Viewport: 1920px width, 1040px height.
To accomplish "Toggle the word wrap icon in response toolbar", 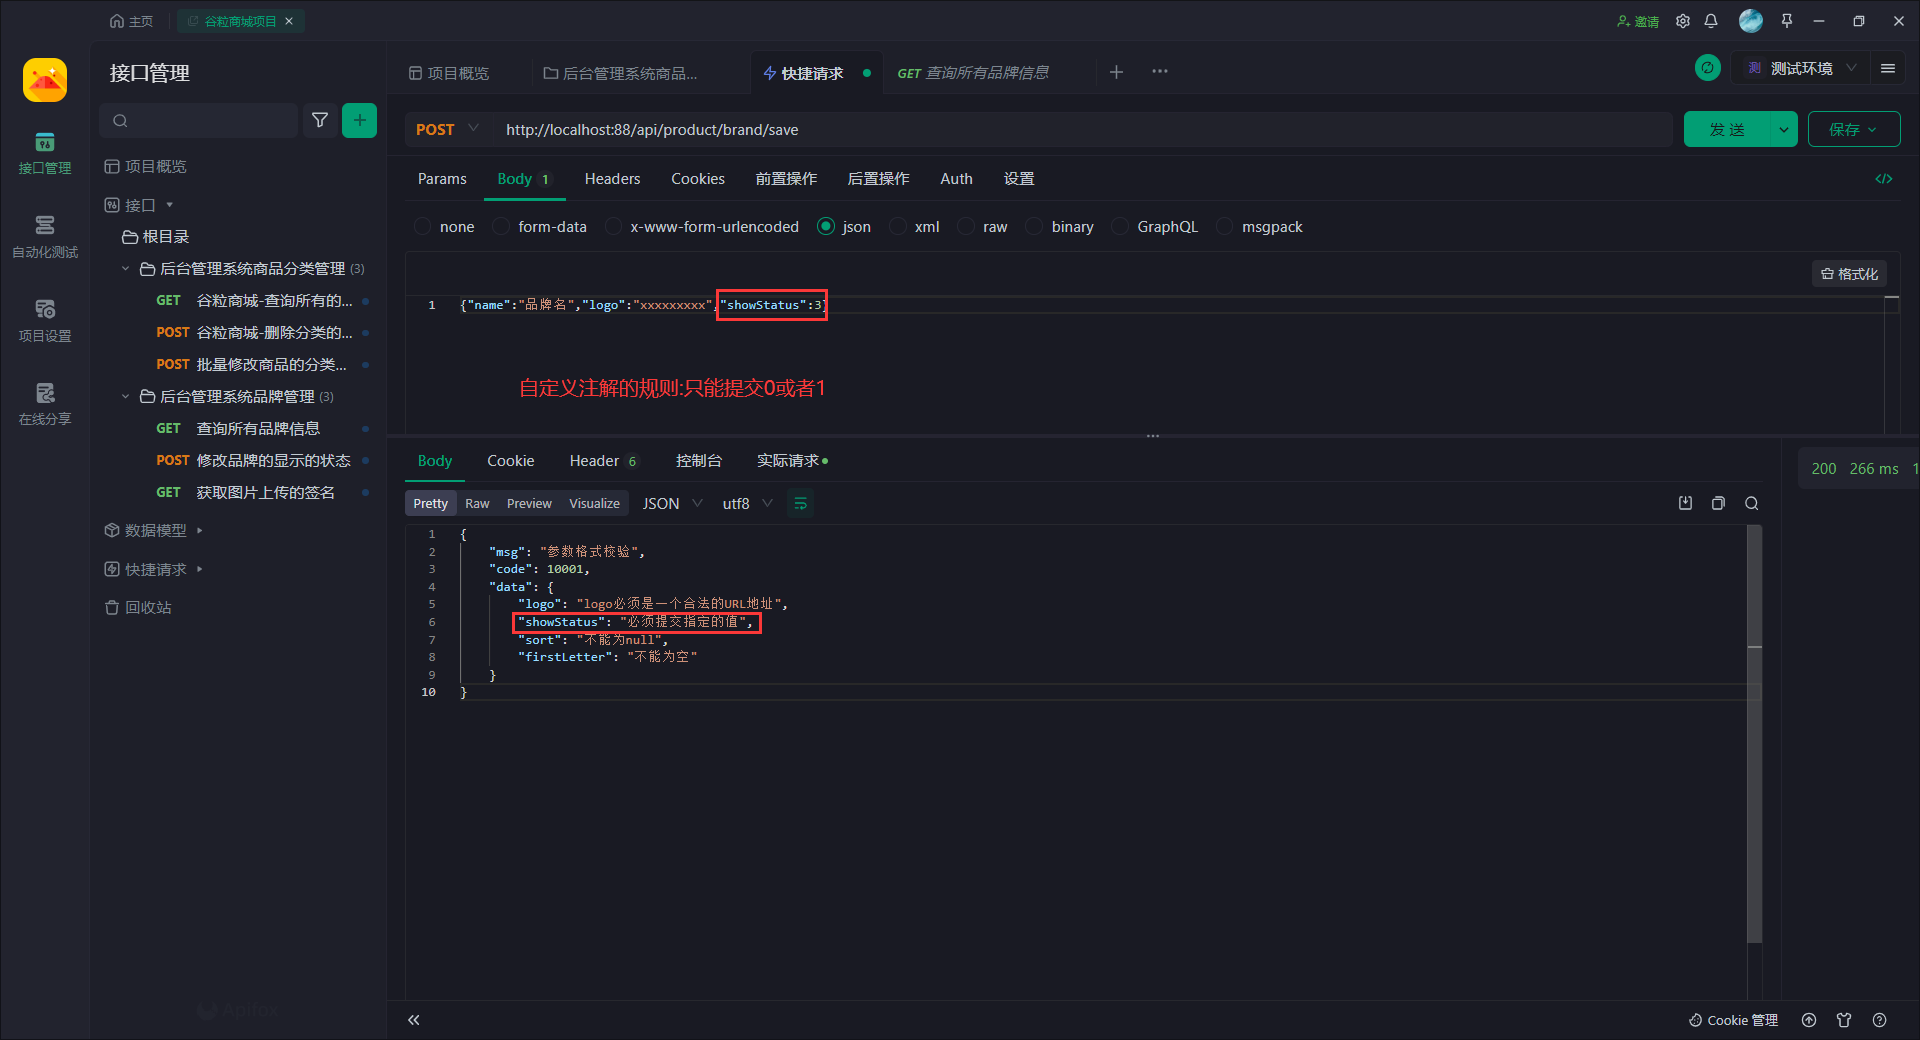I will (800, 504).
